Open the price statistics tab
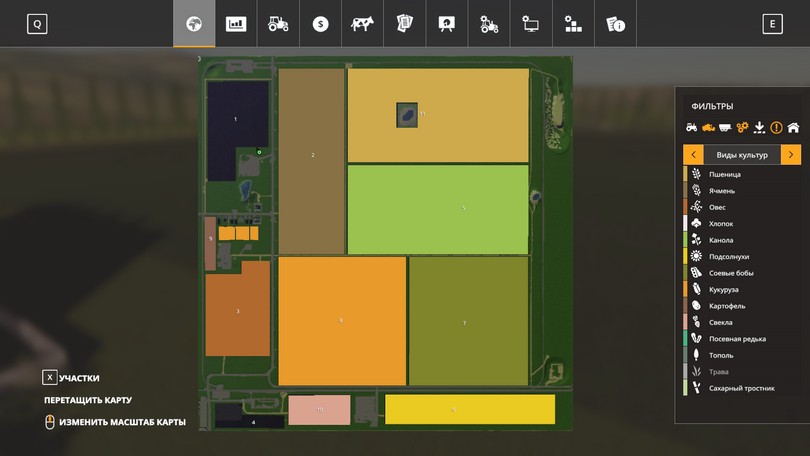The width and height of the screenshot is (810, 456). pos(236,25)
